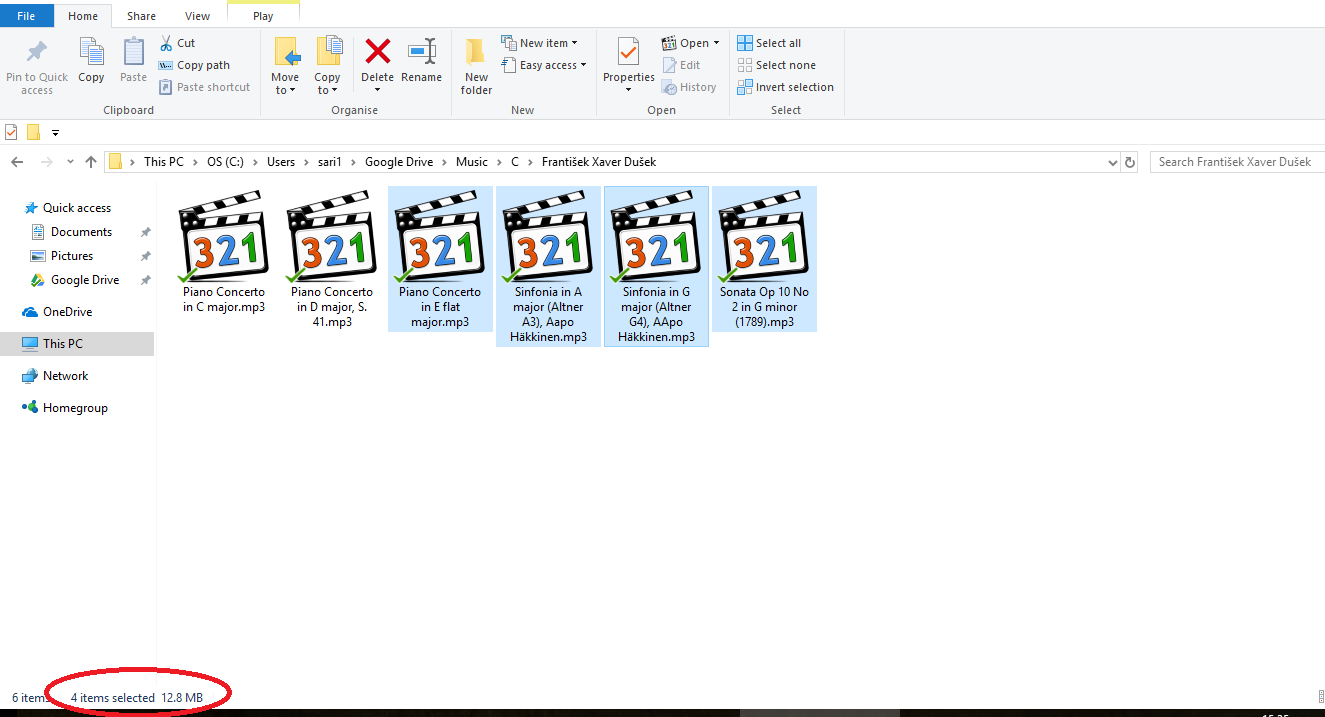The height and width of the screenshot is (717, 1325).
Task: Switch to the Play ribbon tab
Action: [262, 15]
